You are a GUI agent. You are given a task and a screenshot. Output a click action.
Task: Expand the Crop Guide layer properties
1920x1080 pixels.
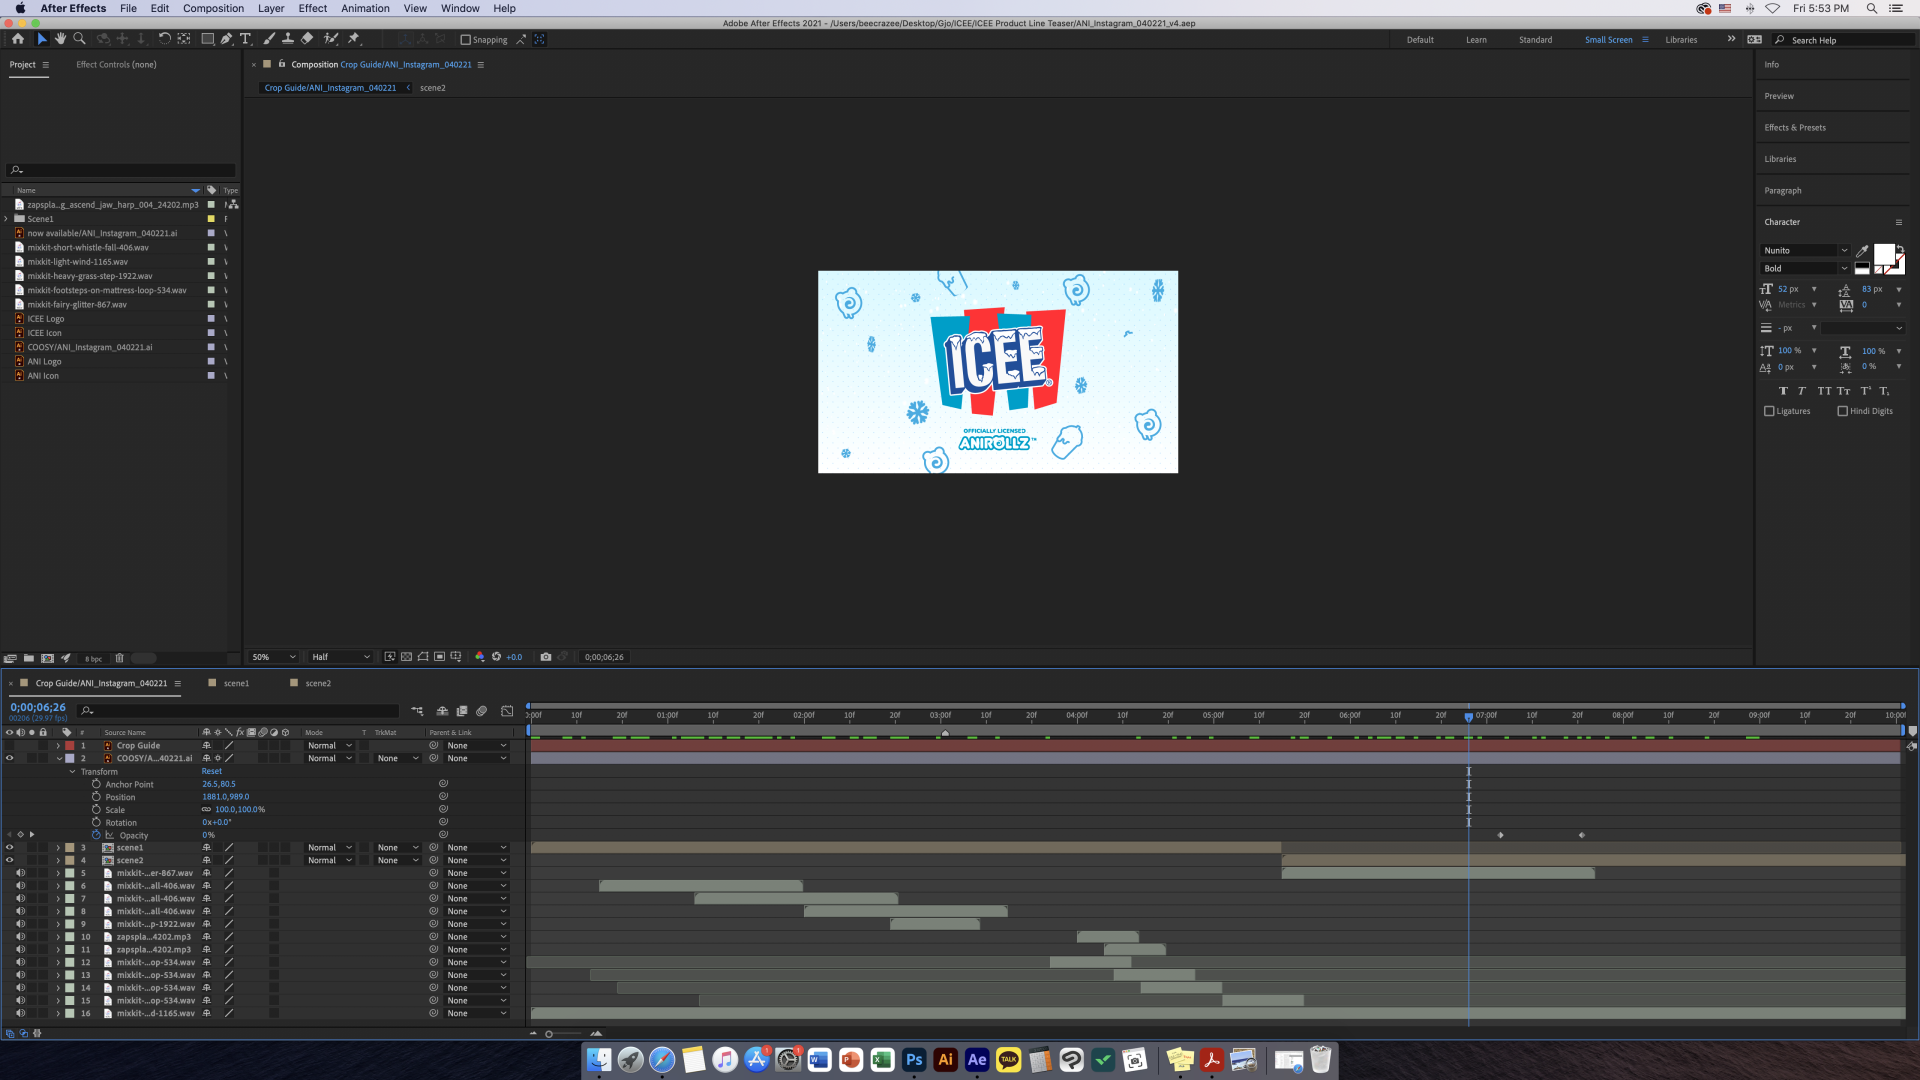click(58, 745)
